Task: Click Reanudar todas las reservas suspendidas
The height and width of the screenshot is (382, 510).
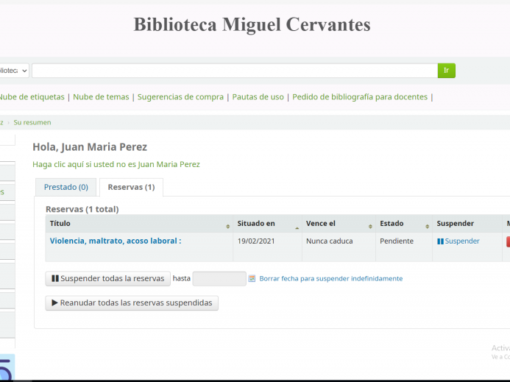Action: (132, 303)
